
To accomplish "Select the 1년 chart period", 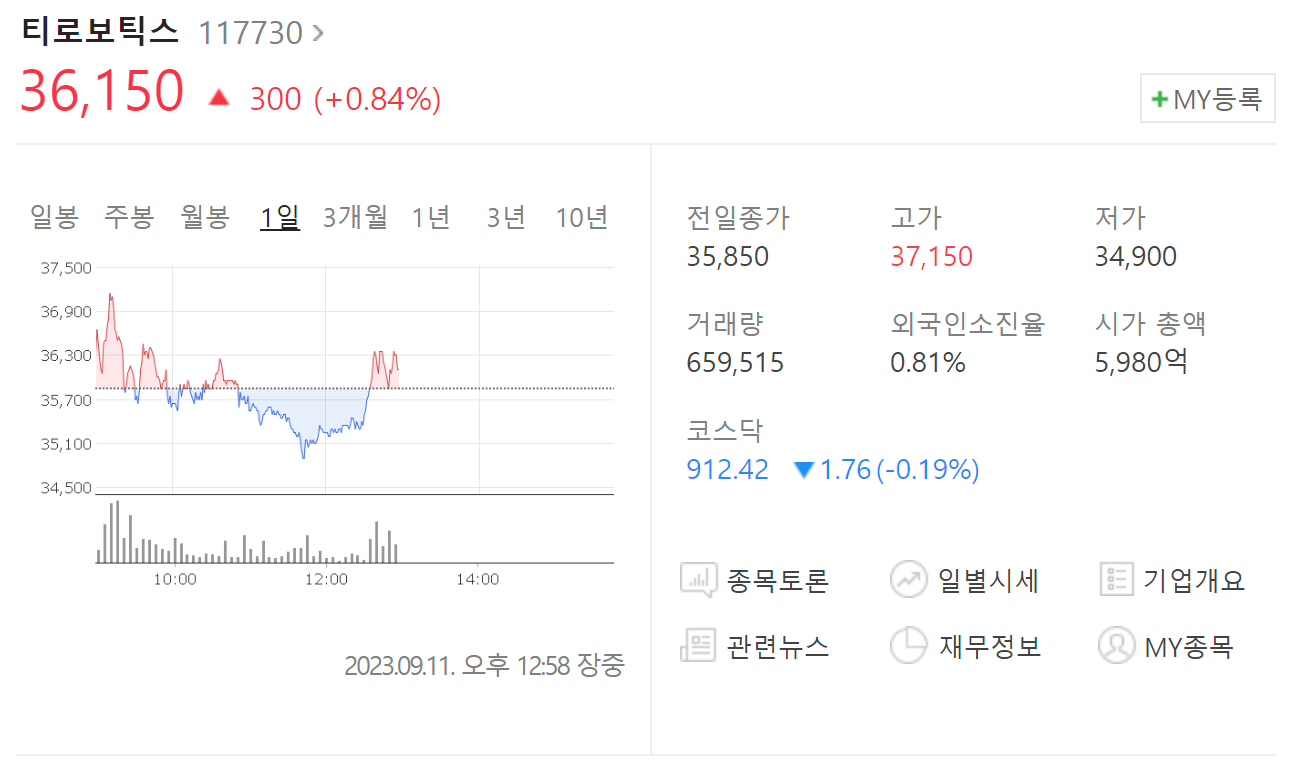I will pyautogui.click(x=430, y=217).
